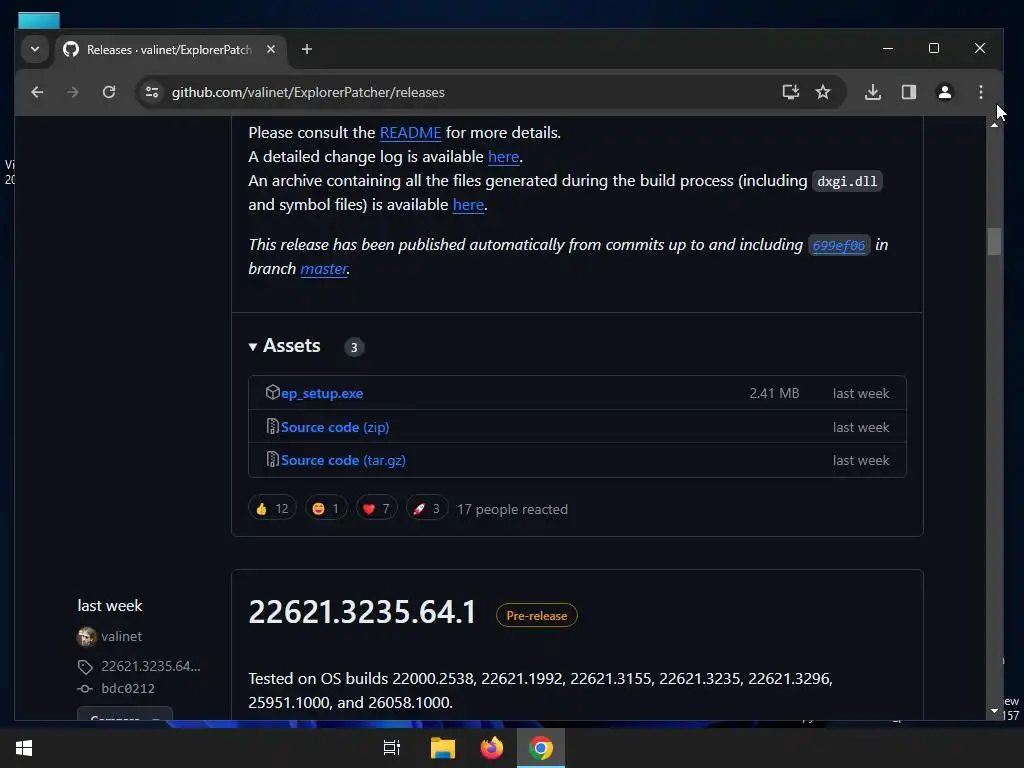Open commit 699ef06 link
The width and height of the screenshot is (1024, 768).
coord(839,246)
